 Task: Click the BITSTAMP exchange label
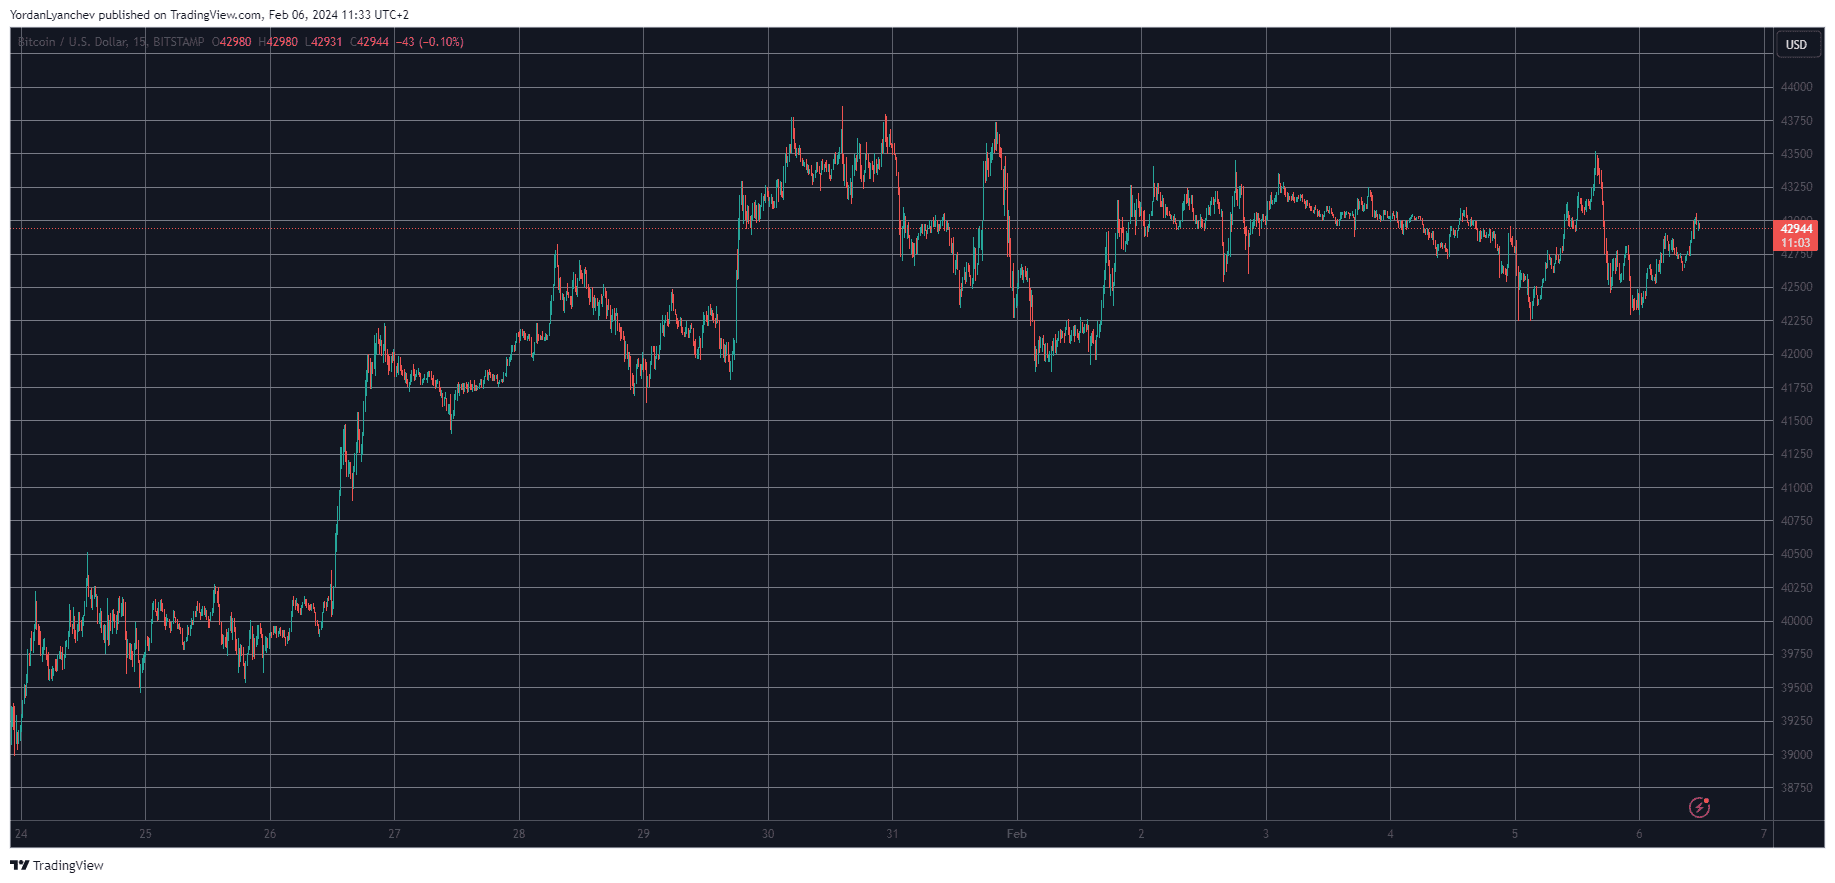point(178,42)
